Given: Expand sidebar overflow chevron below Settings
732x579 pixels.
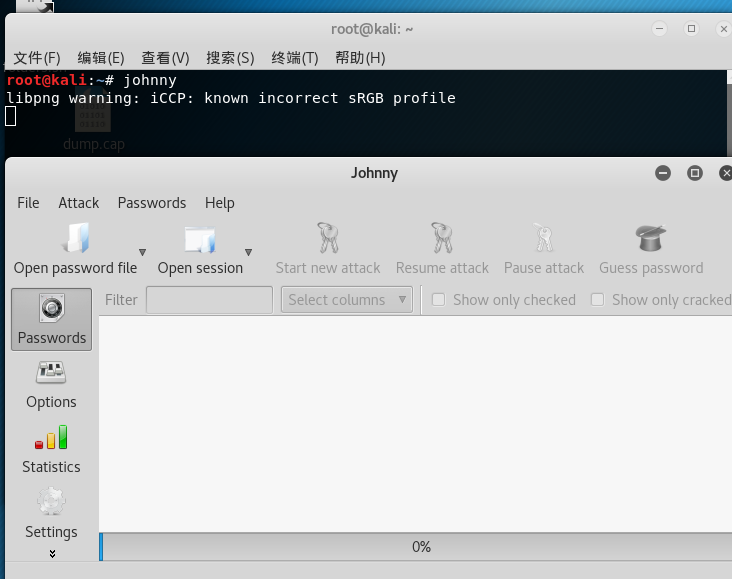Looking at the screenshot, I should [52, 553].
